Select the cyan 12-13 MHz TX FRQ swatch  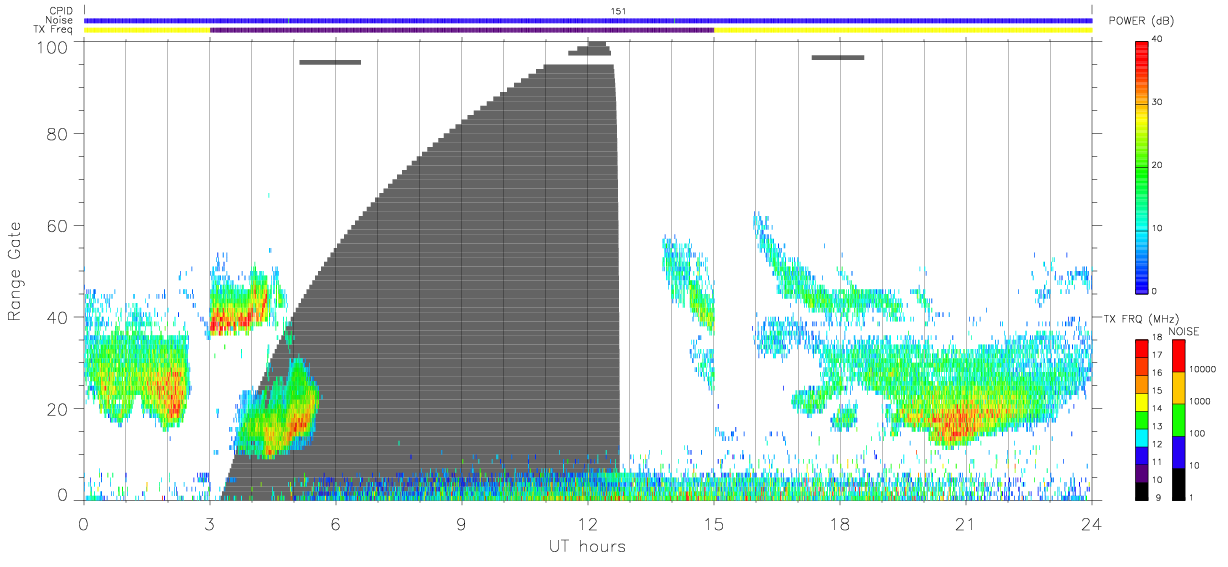click(1142, 438)
